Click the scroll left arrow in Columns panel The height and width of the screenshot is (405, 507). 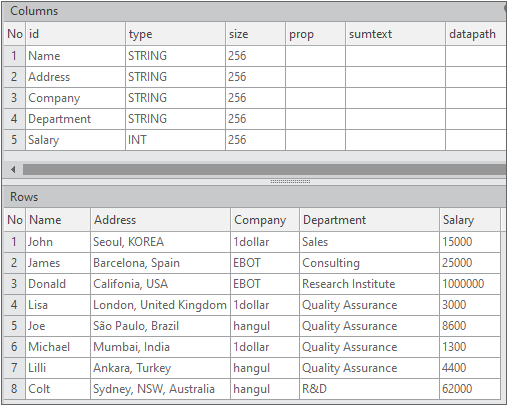coord(13,170)
